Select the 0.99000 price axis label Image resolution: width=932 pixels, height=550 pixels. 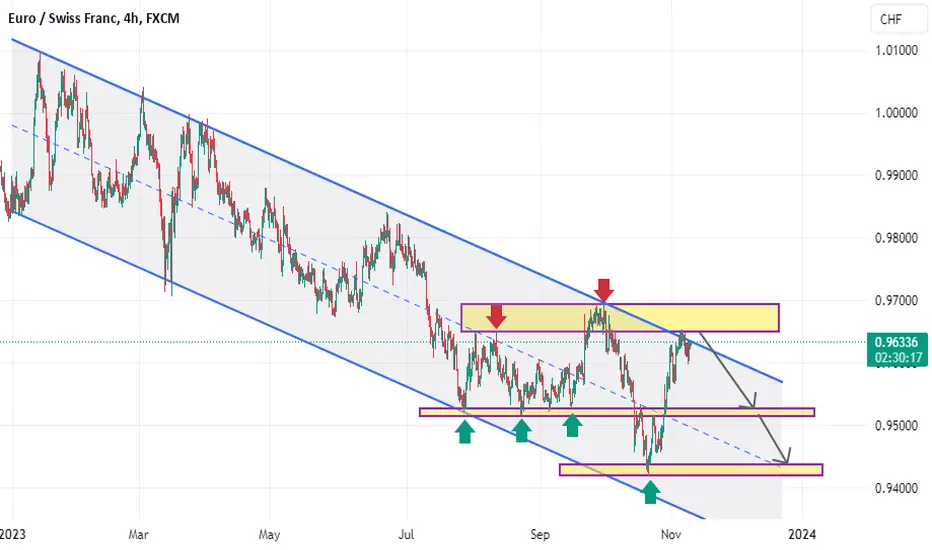[896, 175]
